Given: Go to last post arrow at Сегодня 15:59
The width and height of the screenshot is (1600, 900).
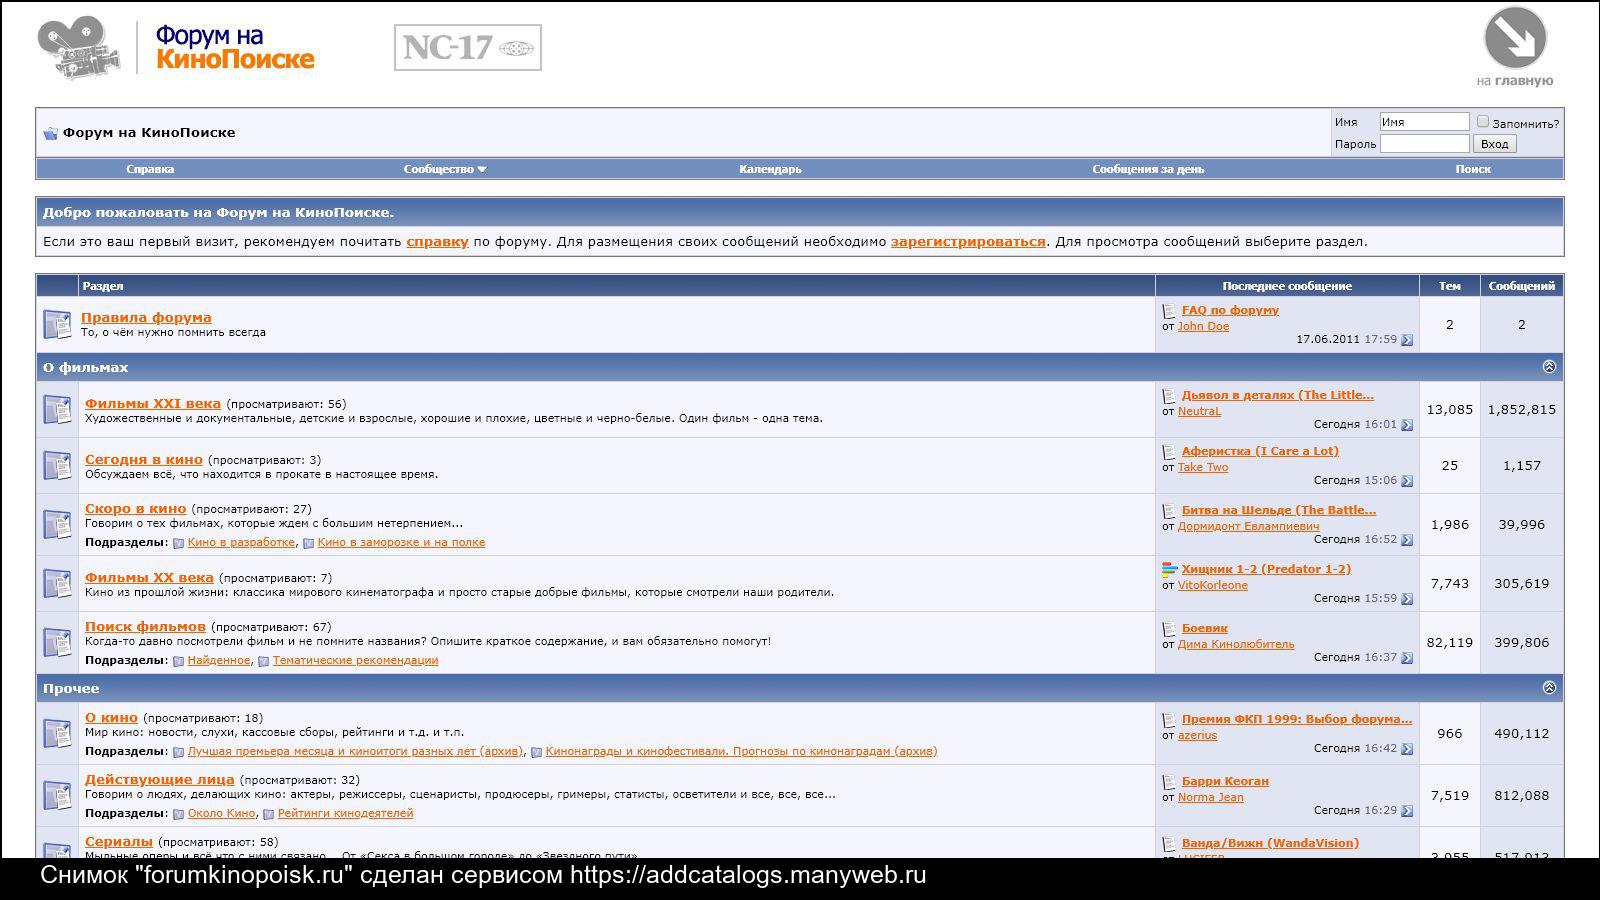Looking at the screenshot, I should click(1407, 599).
